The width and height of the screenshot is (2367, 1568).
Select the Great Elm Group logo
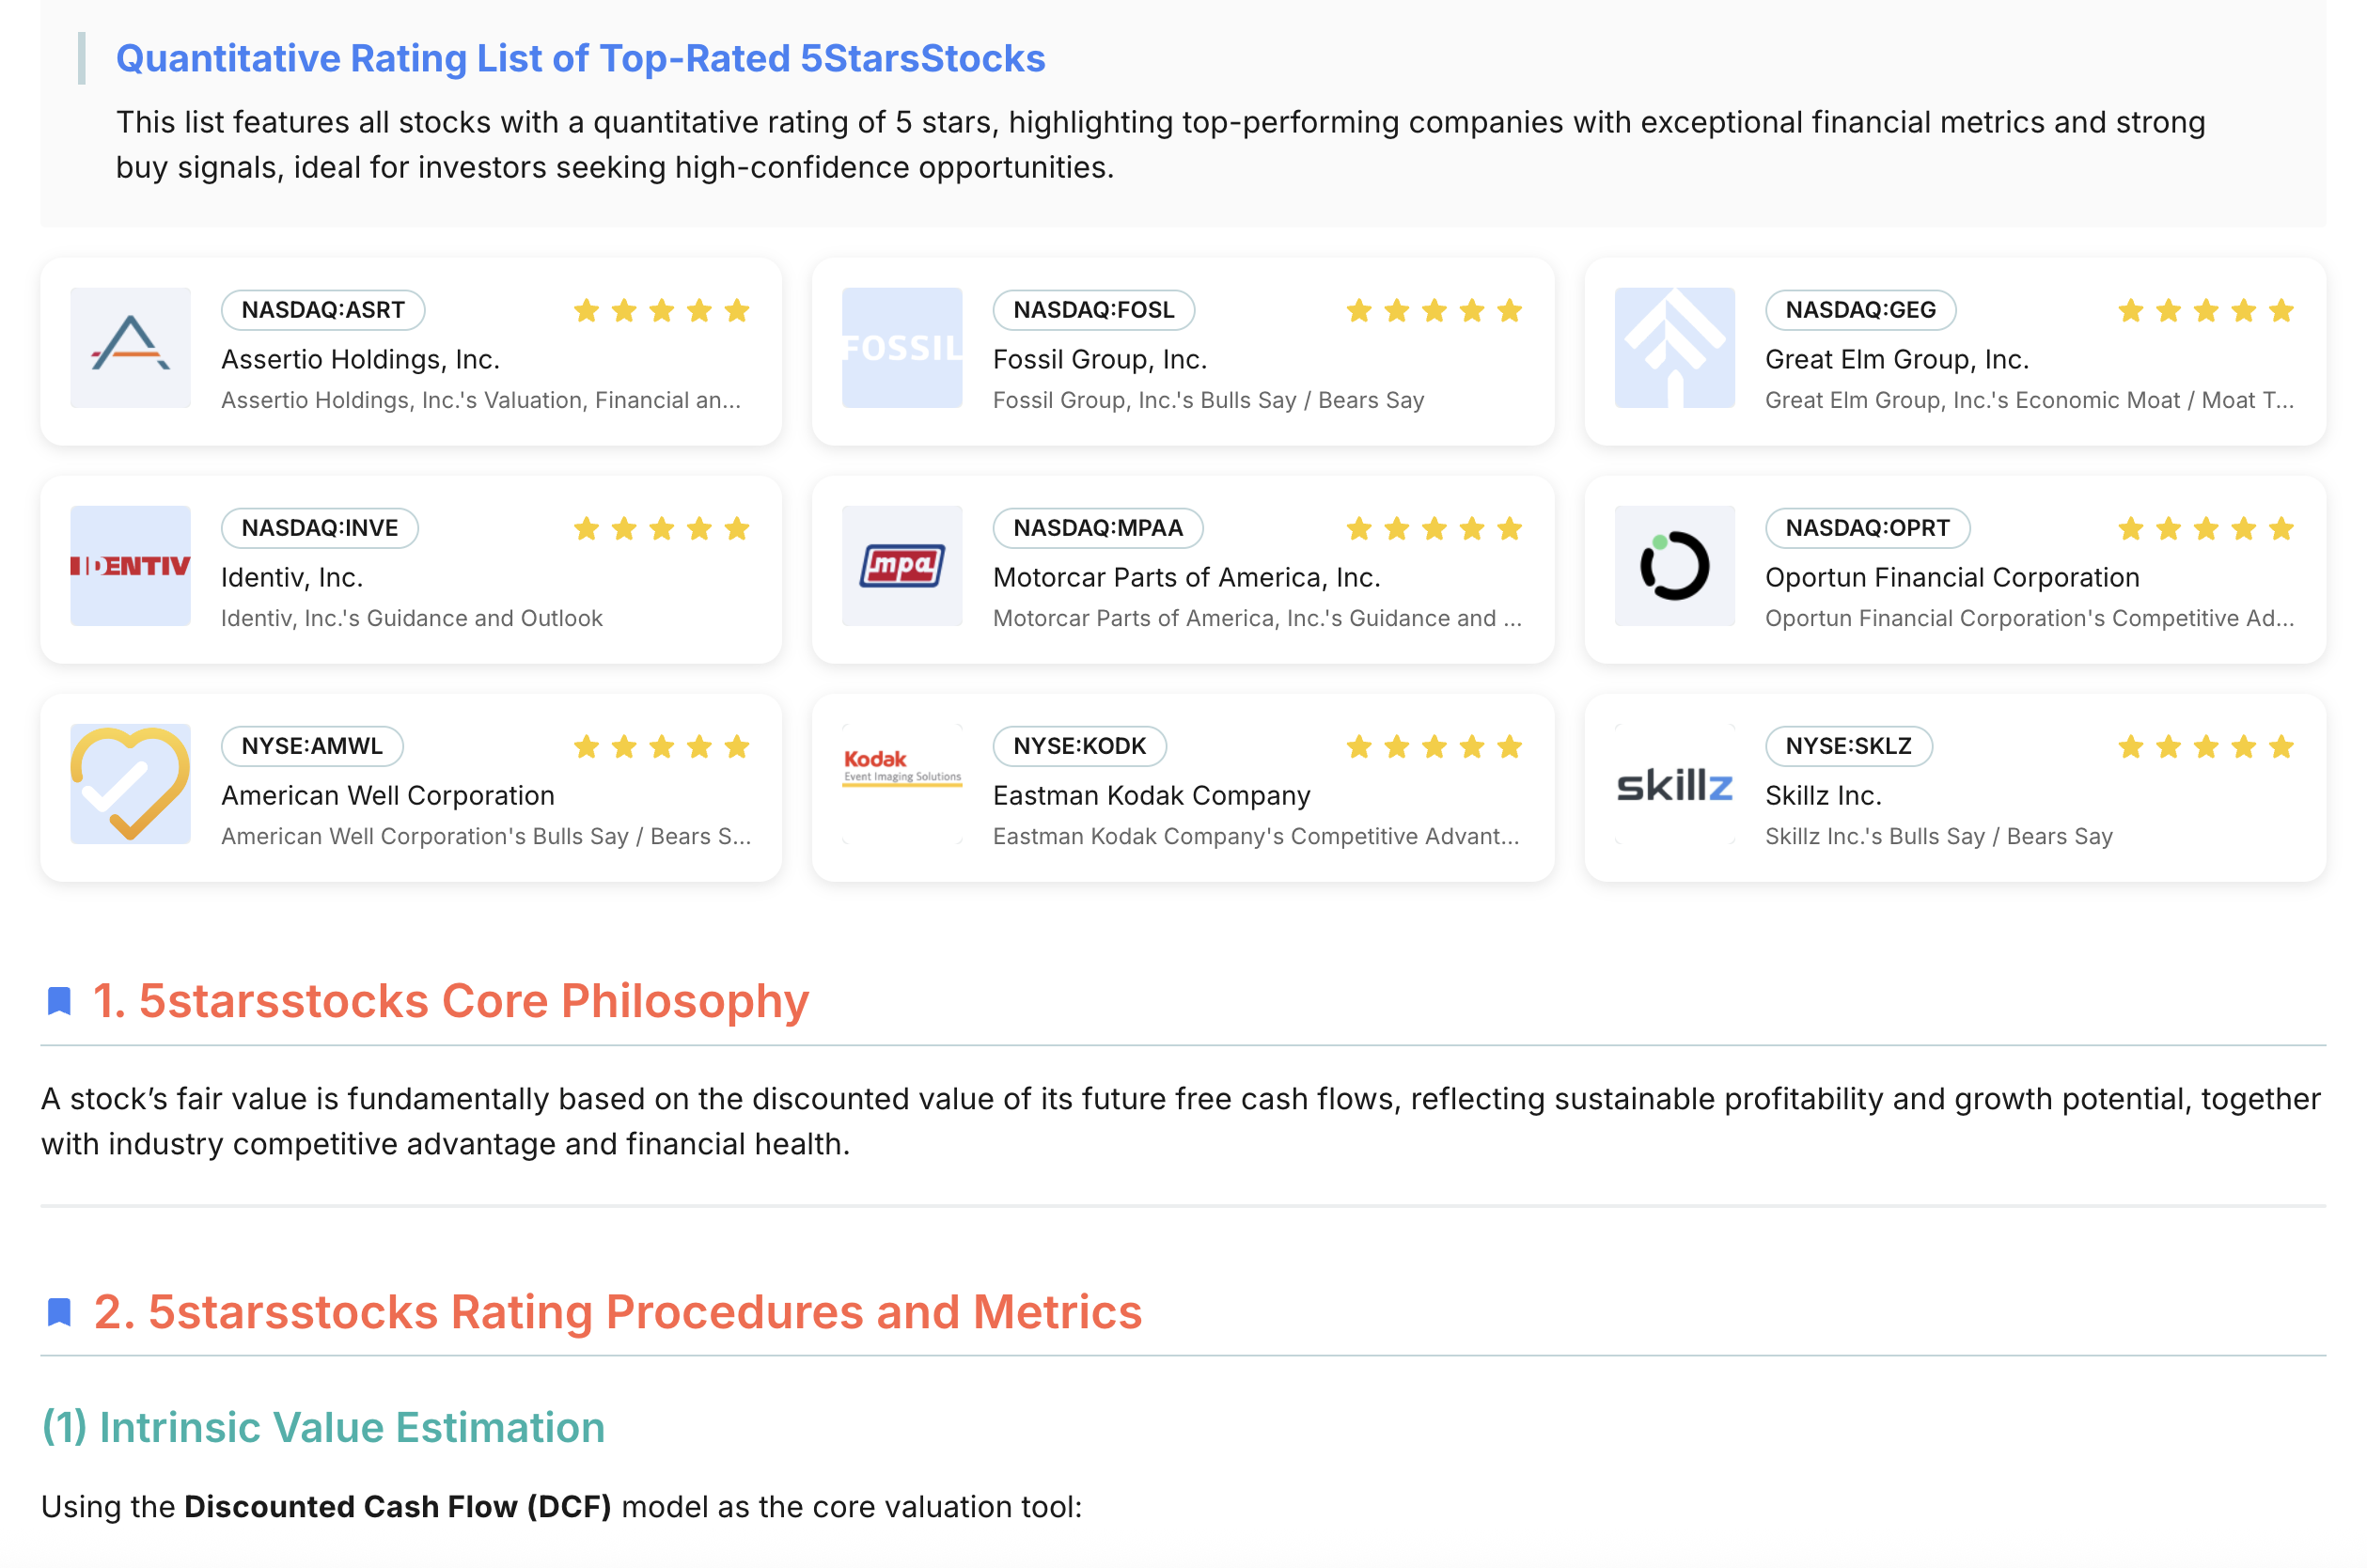[1674, 348]
